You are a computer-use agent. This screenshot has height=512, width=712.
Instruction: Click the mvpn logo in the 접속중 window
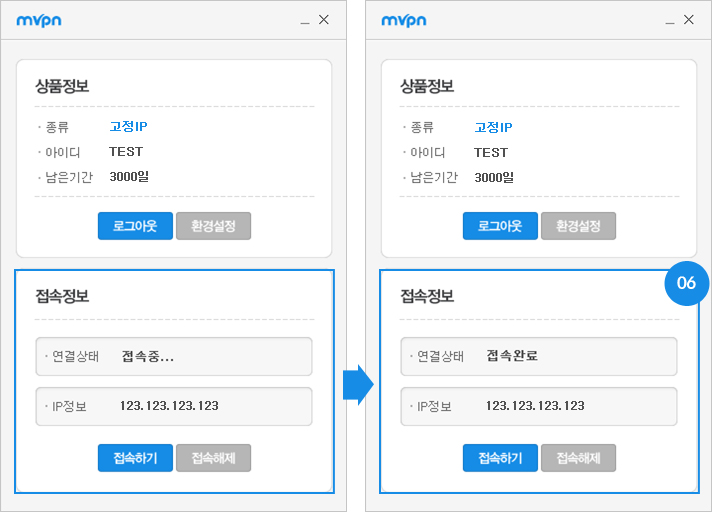[x=40, y=20]
